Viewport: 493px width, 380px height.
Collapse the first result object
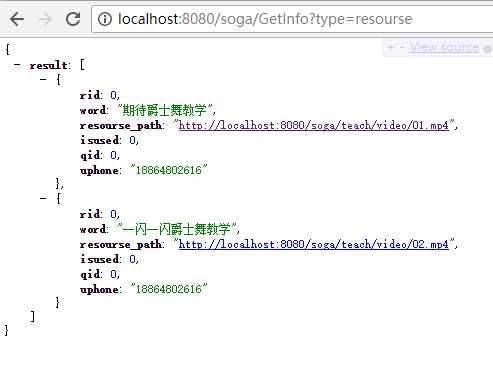(x=43, y=79)
